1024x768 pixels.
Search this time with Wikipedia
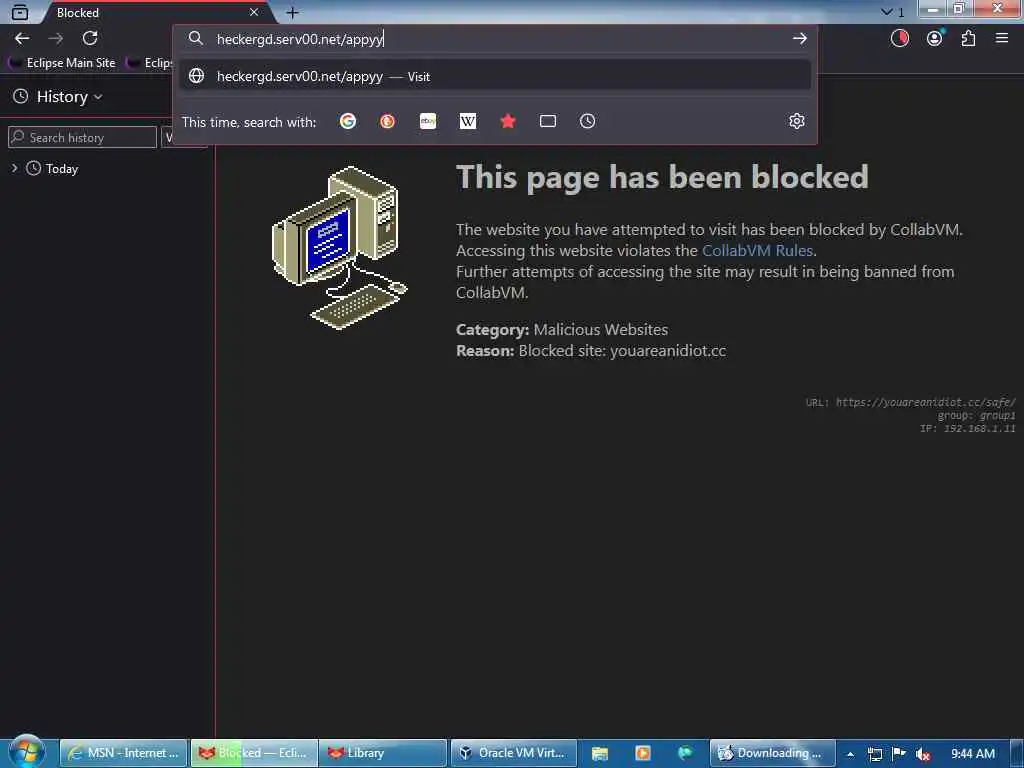coord(468,121)
